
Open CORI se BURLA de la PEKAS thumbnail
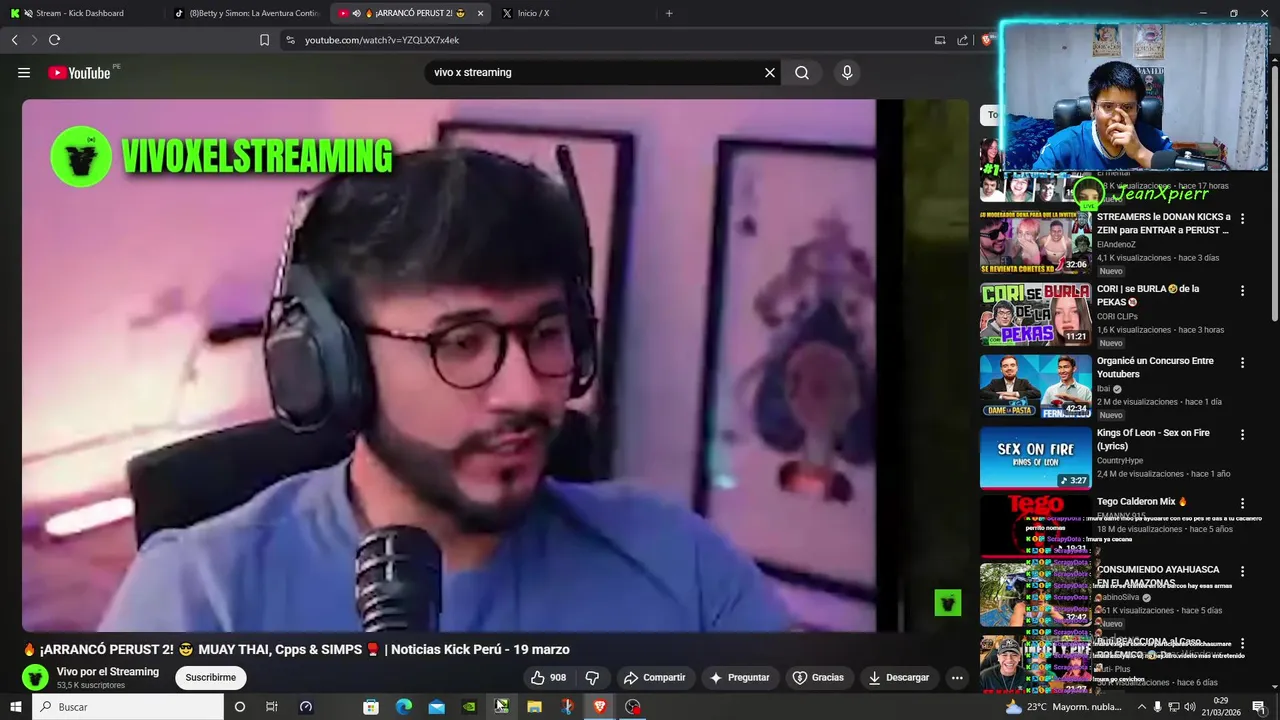1035,314
